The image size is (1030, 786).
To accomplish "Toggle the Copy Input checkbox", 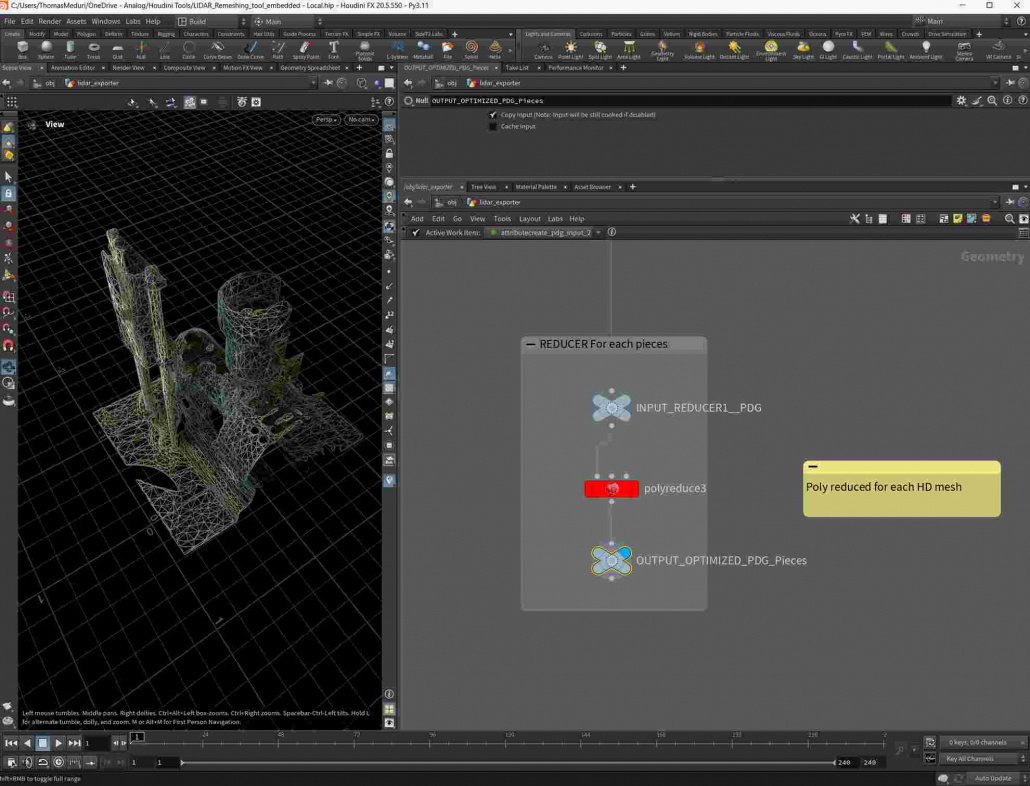I will click(x=493, y=115).
